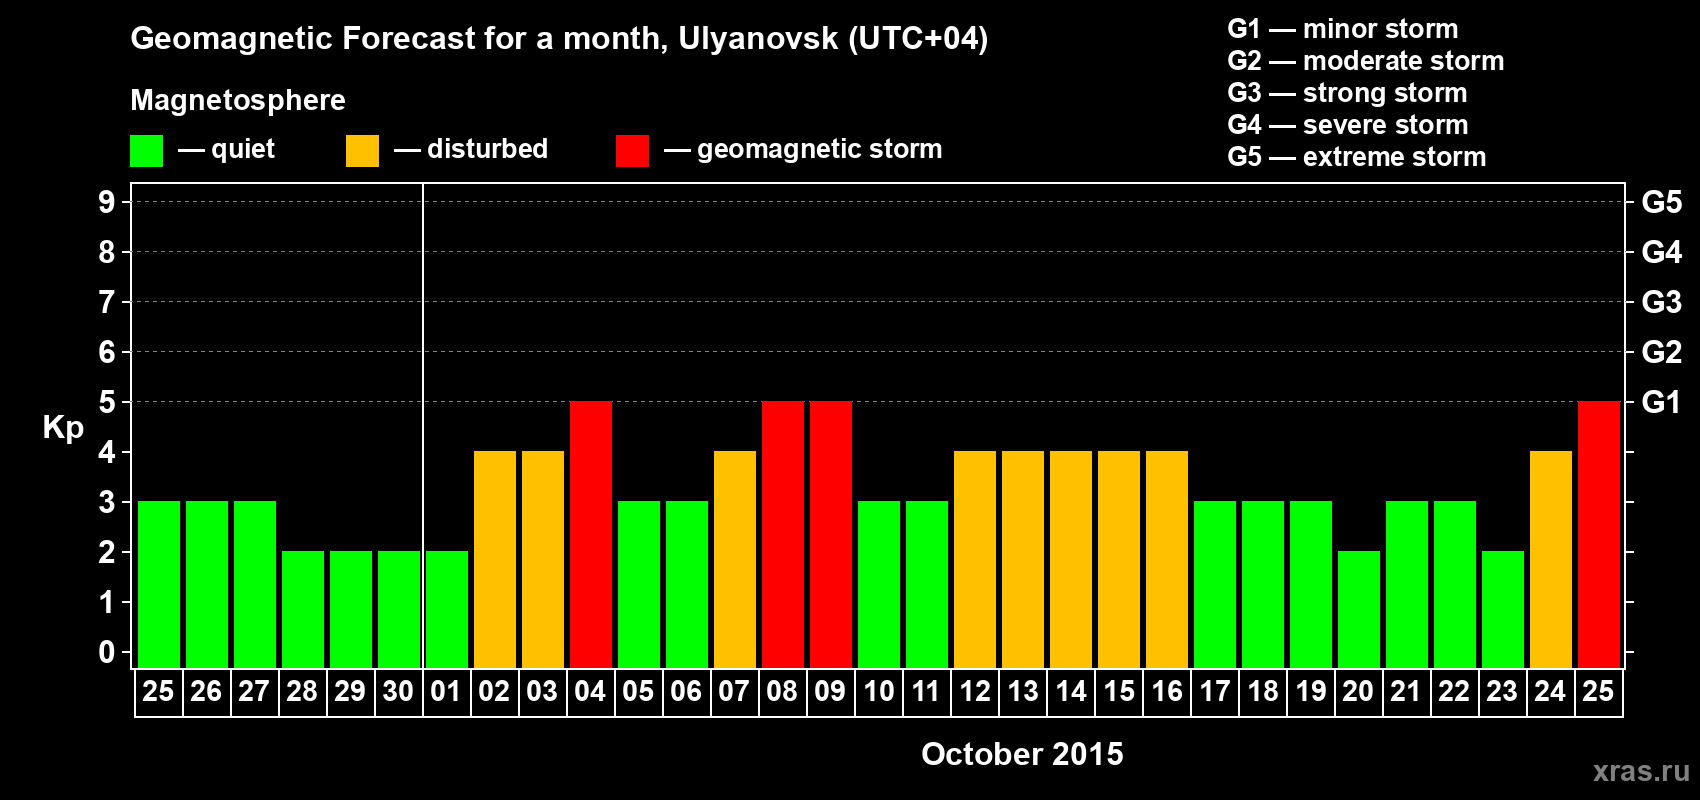Click the green bar above date 20
Viewport: 1700px width, 800px height.
1359,609
